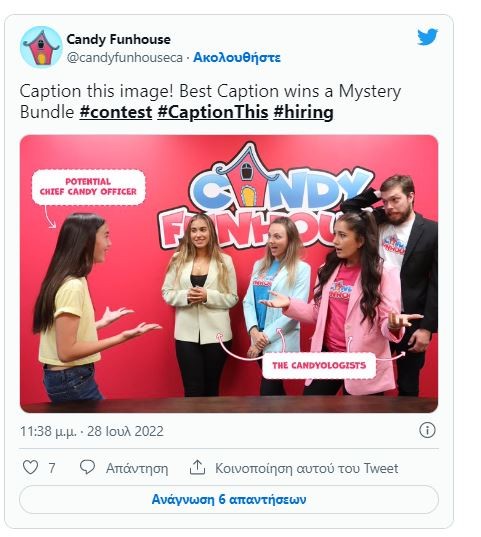Open the #CaptionThis hashtag
The image size is (481, 537).
[x=212, y=112]
